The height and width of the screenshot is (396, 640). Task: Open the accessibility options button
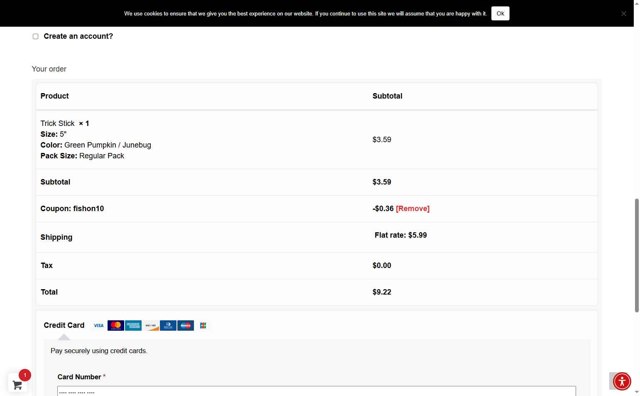pos(622,382)
